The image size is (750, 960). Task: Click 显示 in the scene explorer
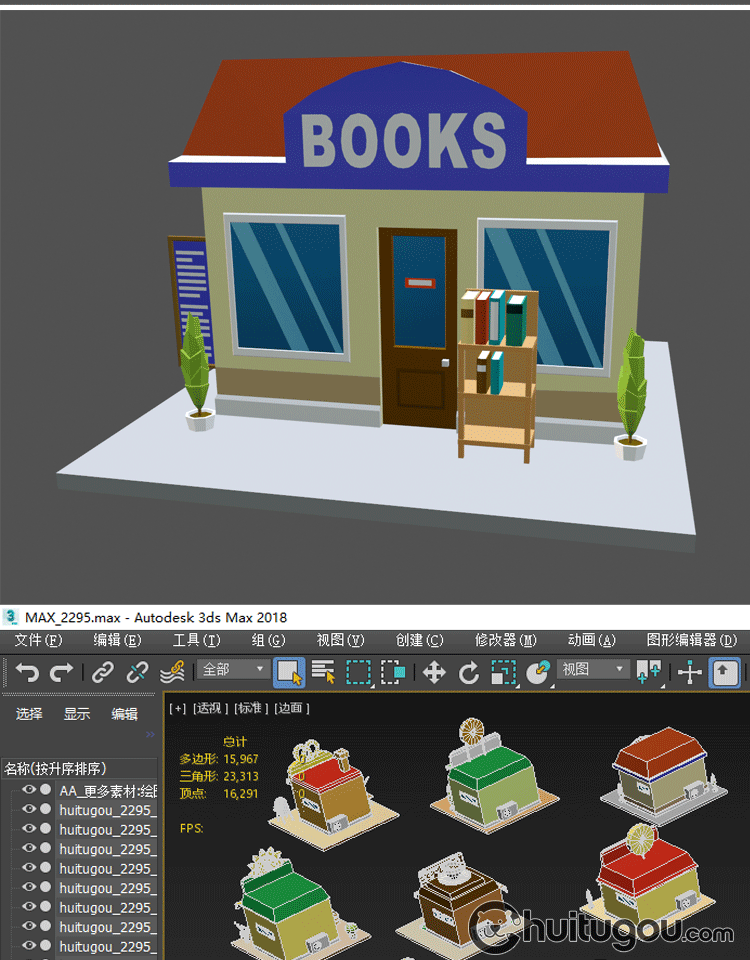click(77, 714)
